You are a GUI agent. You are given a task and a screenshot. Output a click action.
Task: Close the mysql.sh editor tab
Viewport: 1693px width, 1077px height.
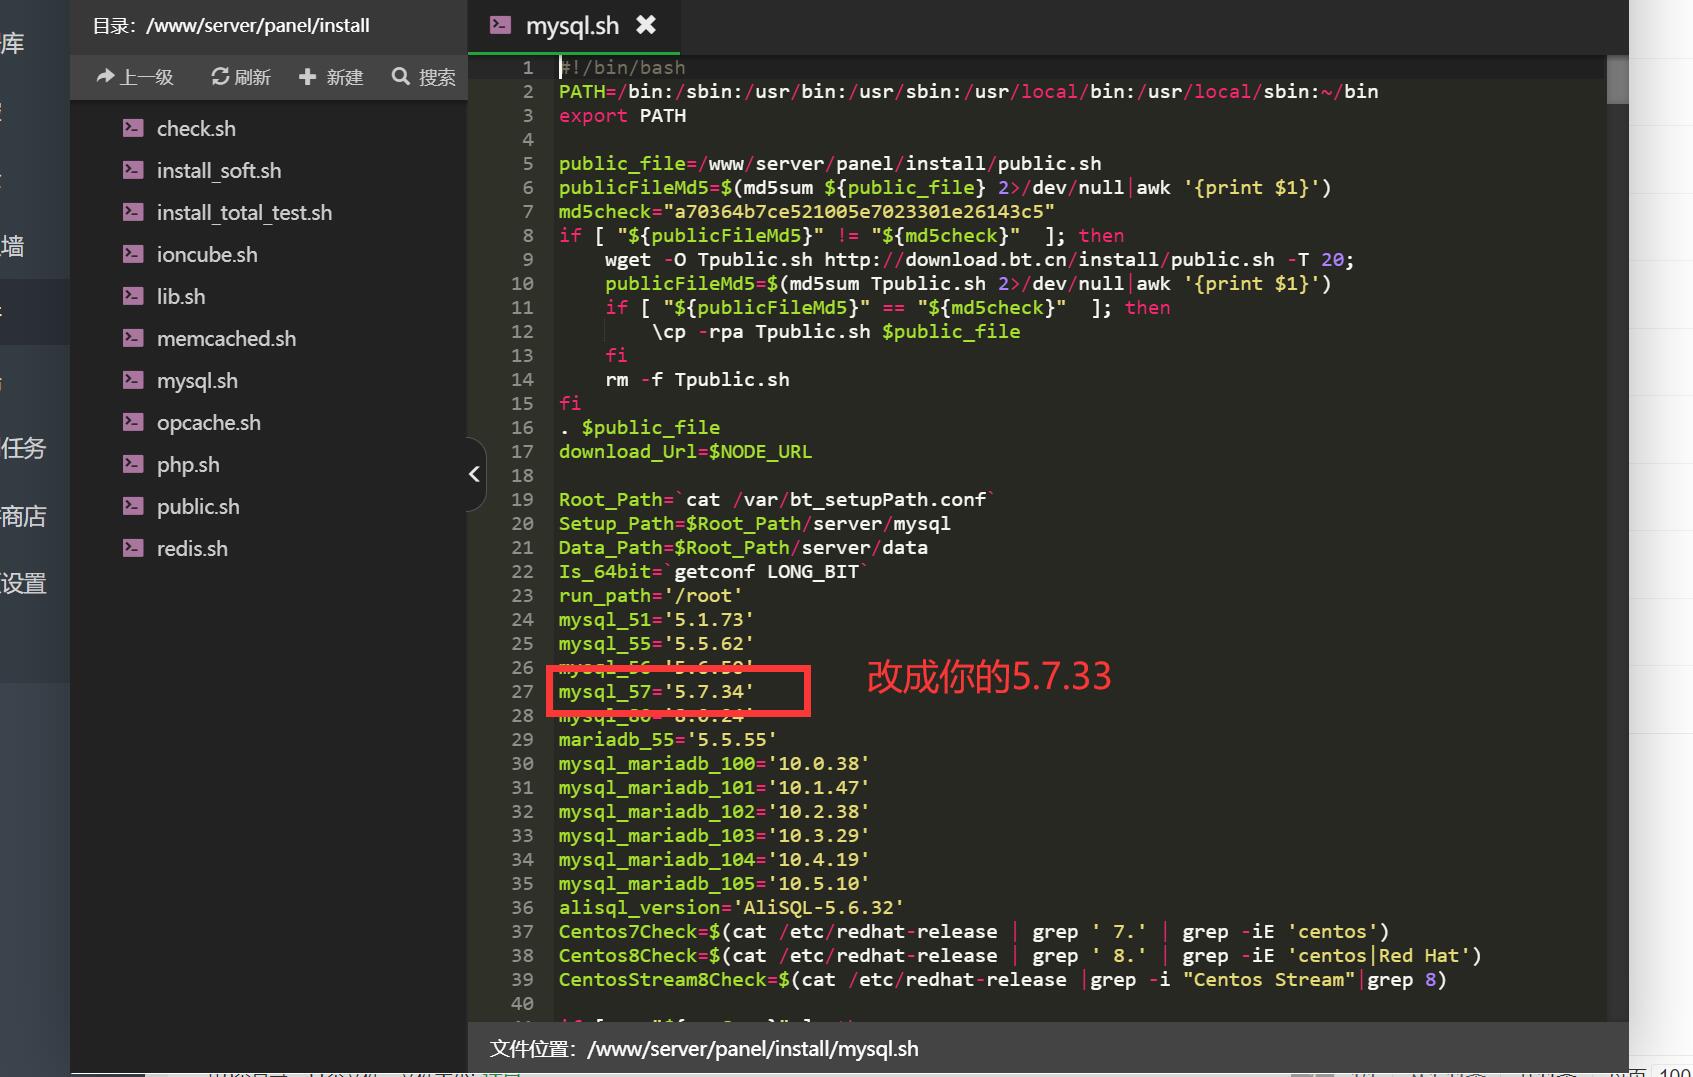pos(646,25)
